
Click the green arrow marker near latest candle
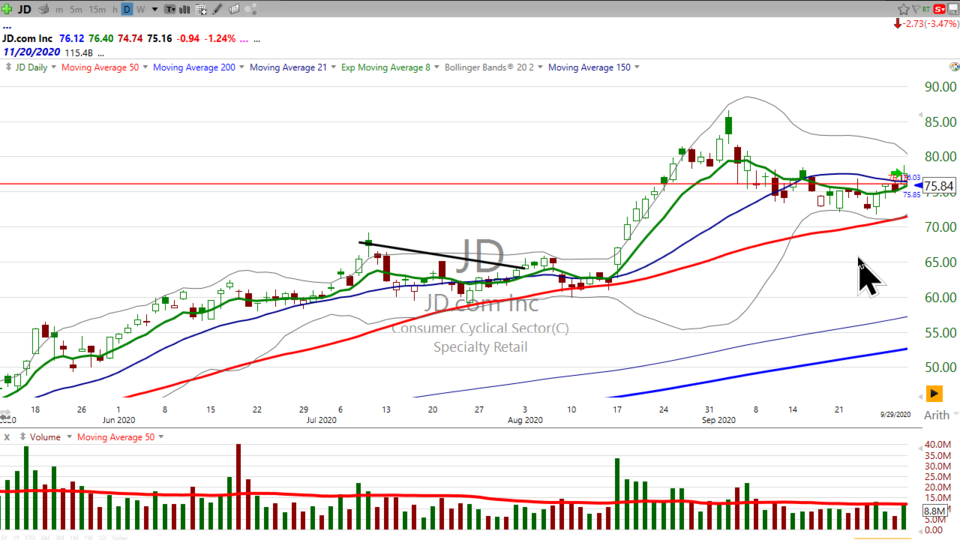coord(896,173)
